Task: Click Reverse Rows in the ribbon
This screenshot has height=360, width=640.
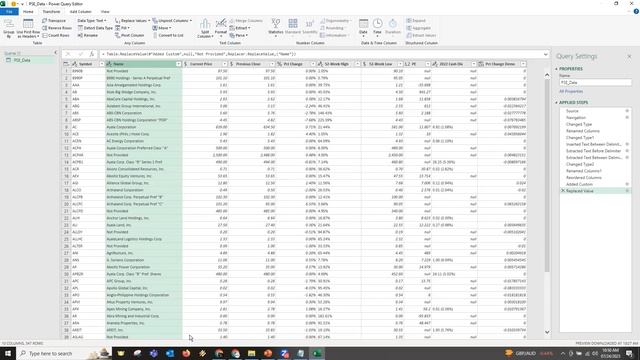Action: pyautogui.click(x=57, y=28)
